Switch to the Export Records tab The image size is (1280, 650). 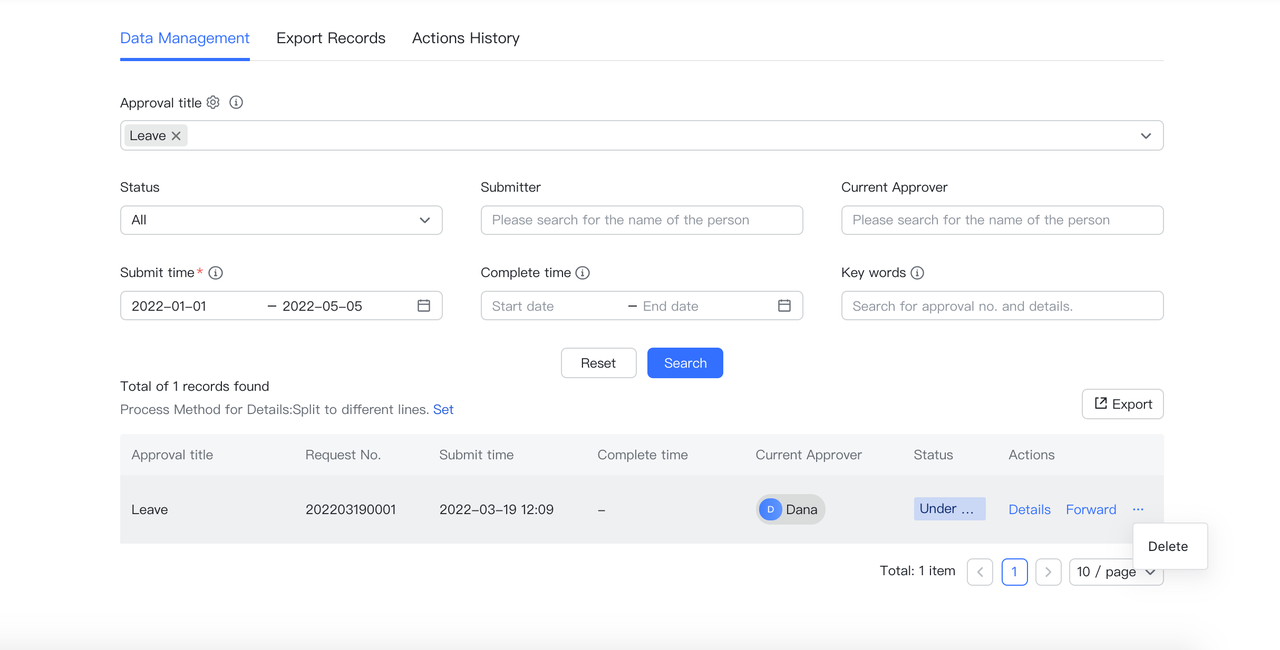coord(330,38)
